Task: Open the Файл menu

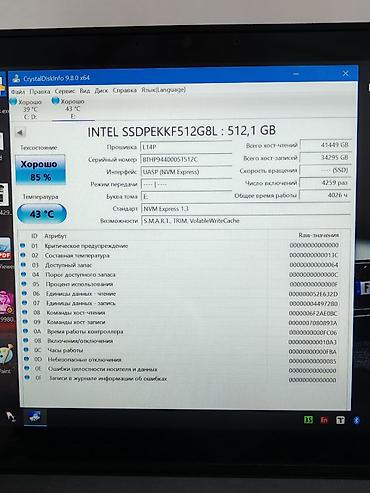Action: click(x=18, y=91)
